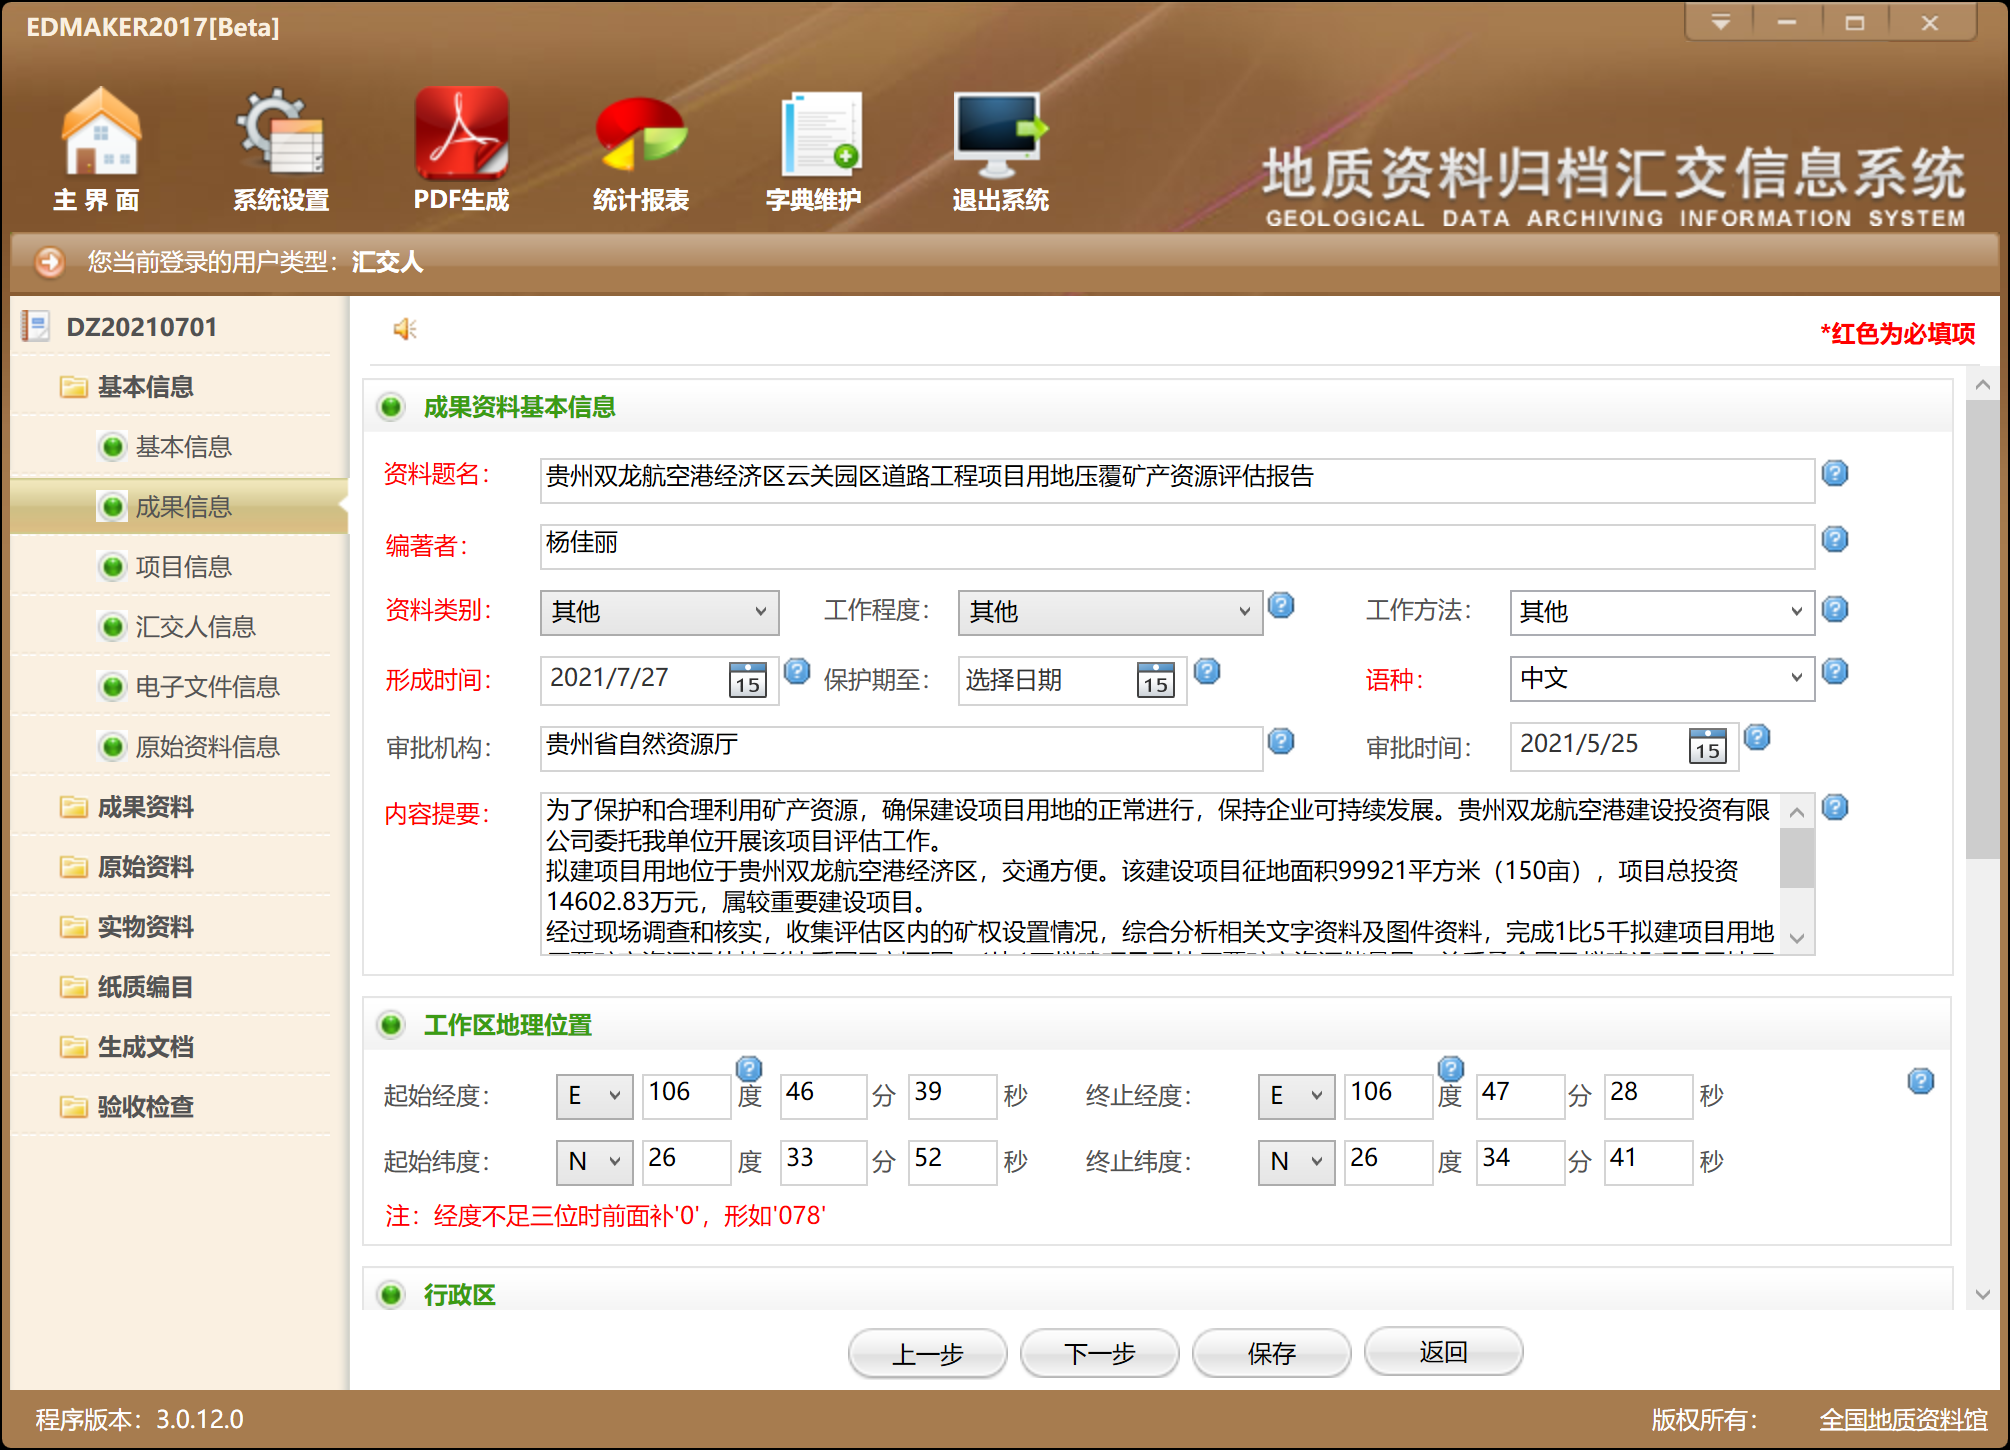Click help icon next to 资料题名

pos(1835,473)
